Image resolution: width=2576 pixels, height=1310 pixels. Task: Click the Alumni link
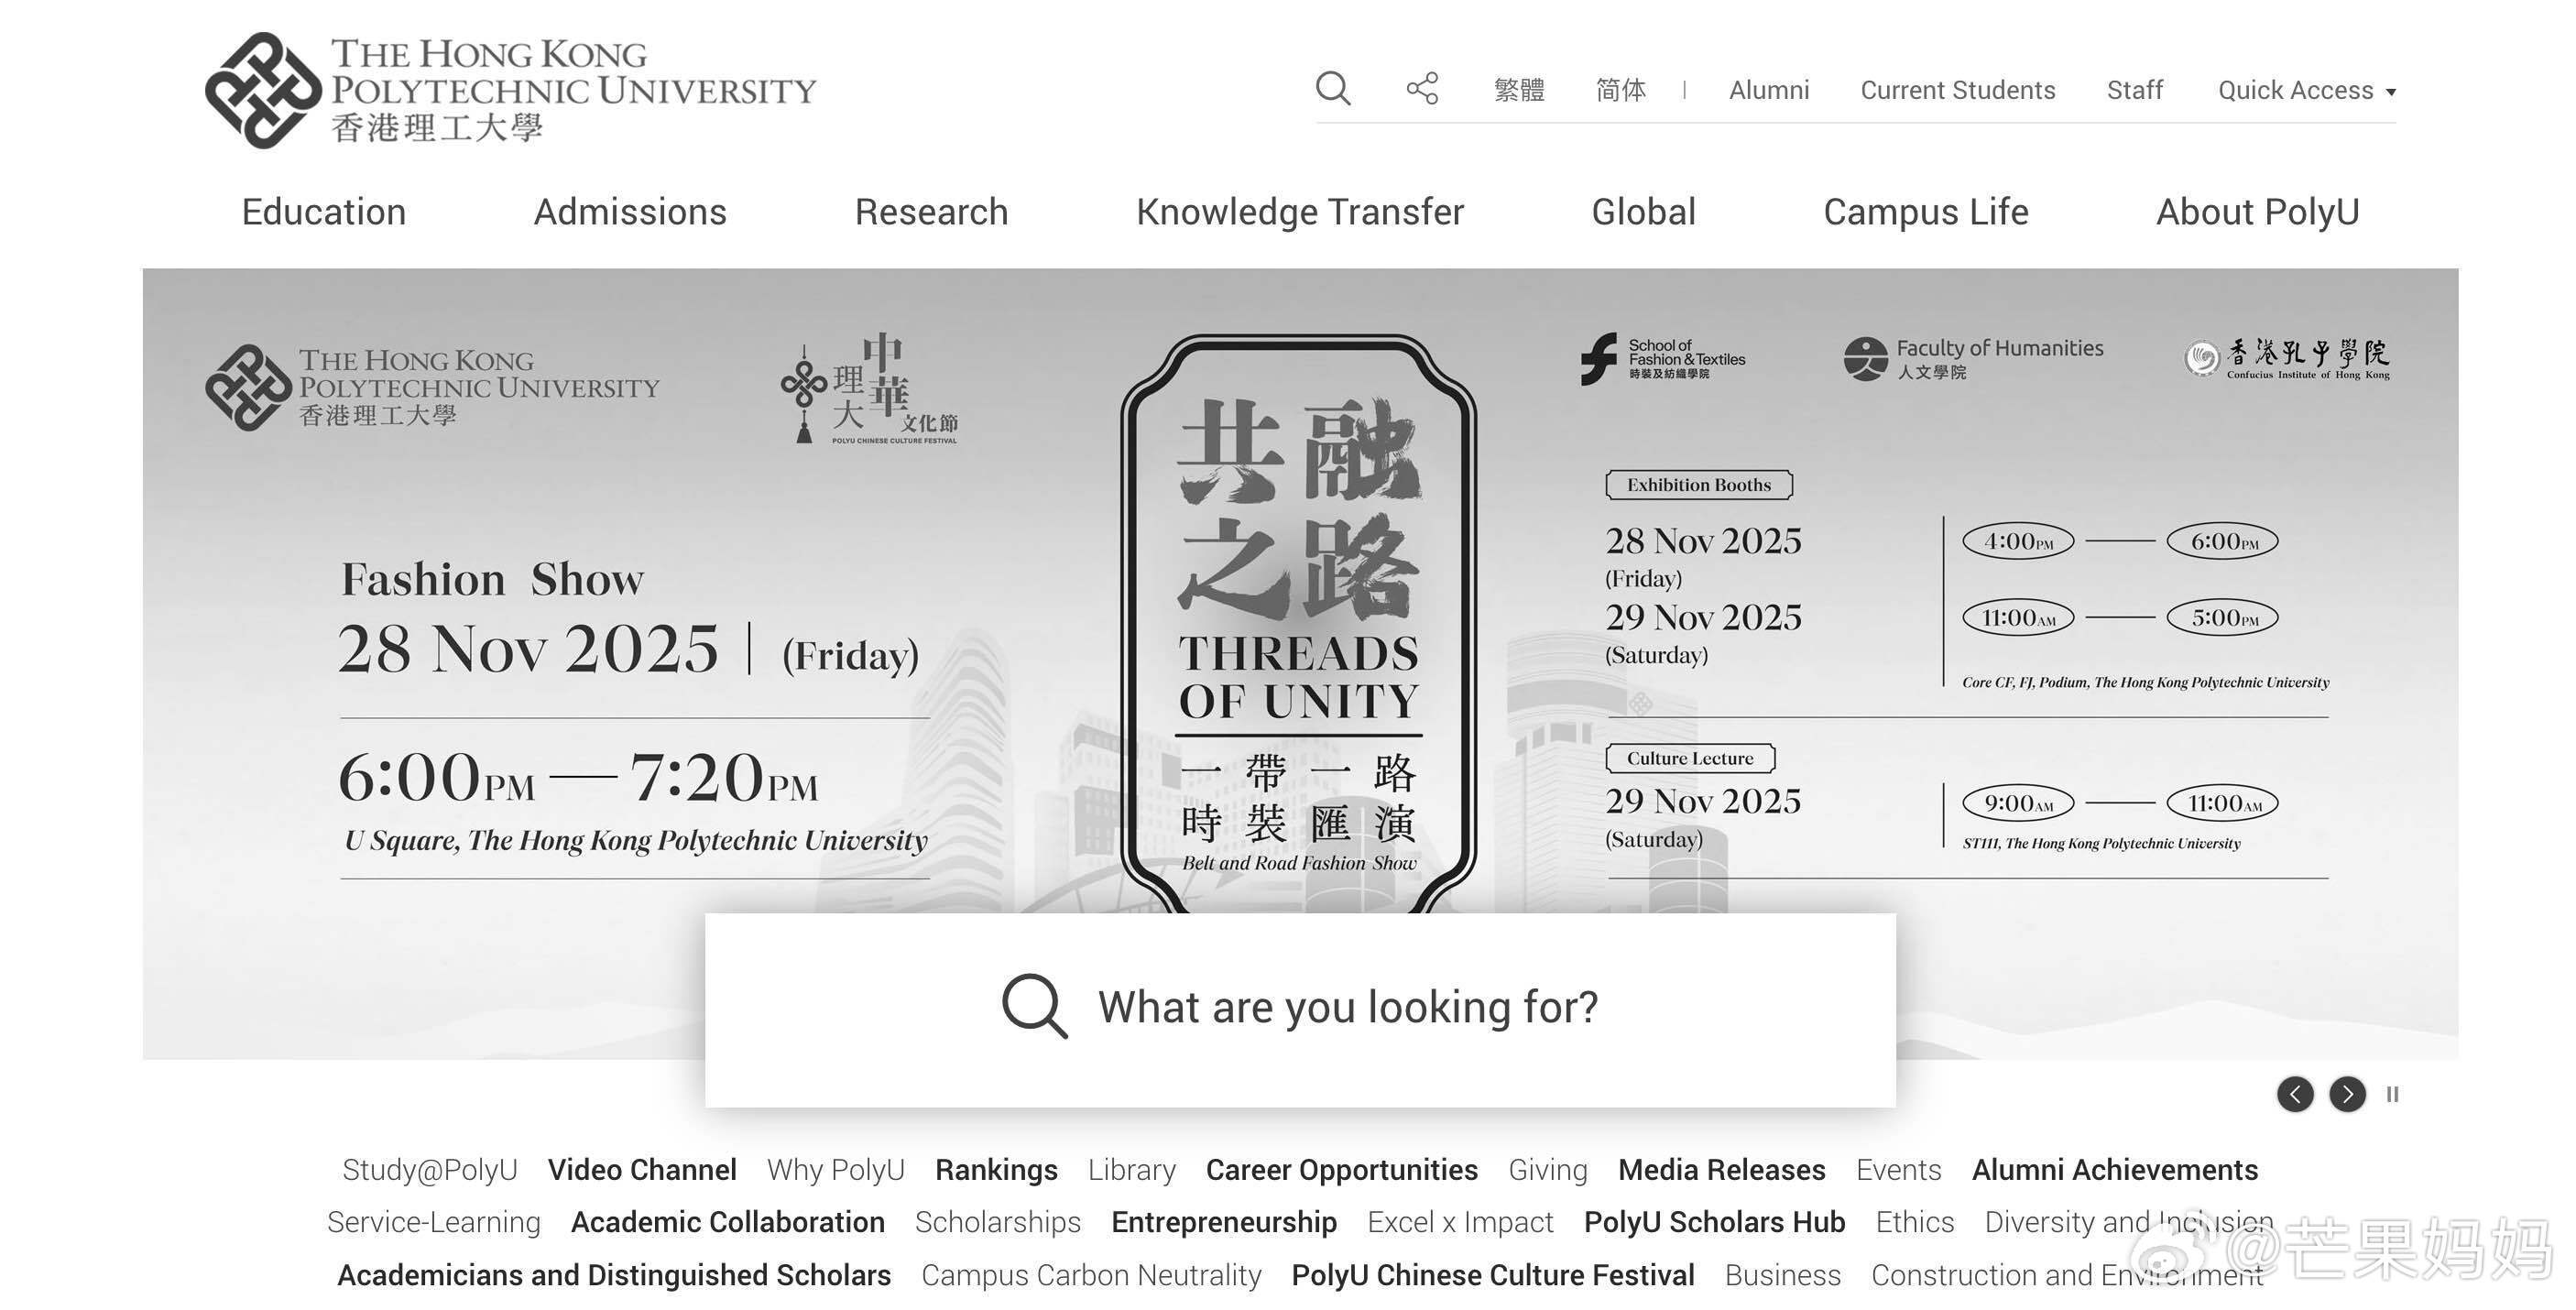point(1768,90)
